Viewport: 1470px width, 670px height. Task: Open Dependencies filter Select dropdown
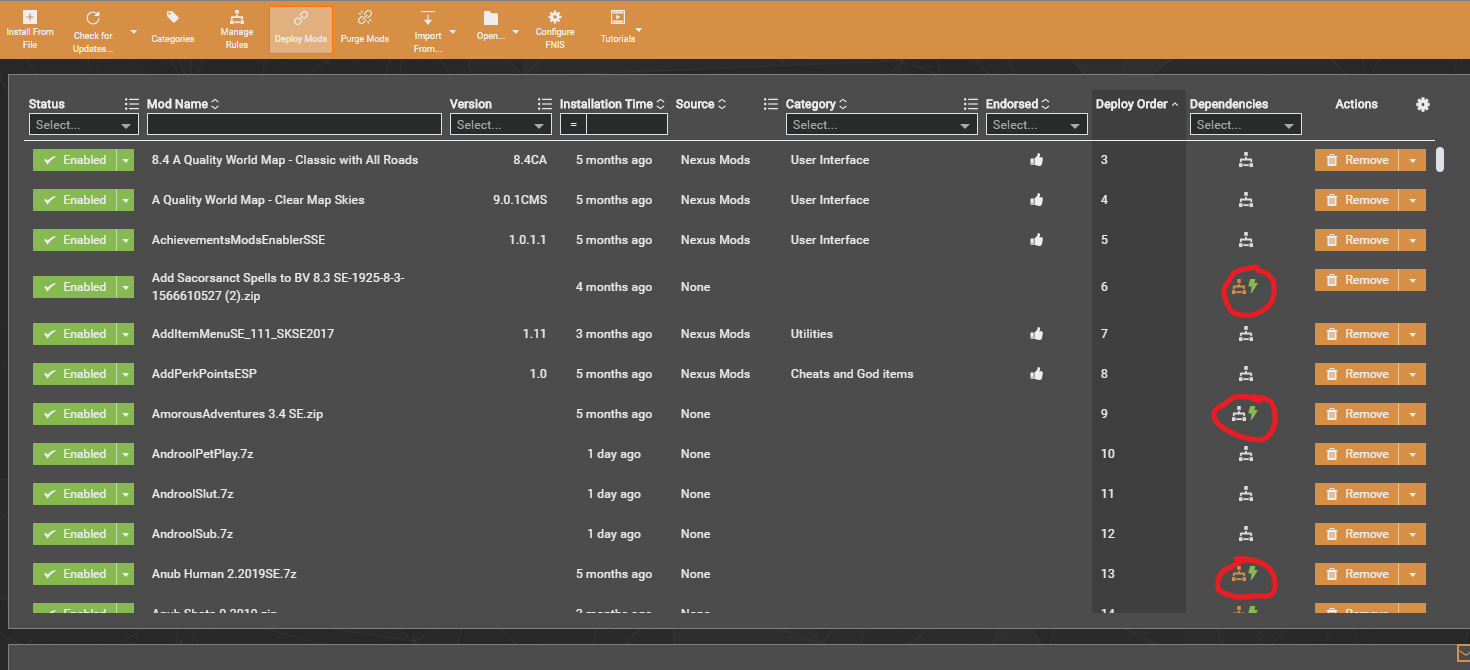click(x=1246, y=125)
